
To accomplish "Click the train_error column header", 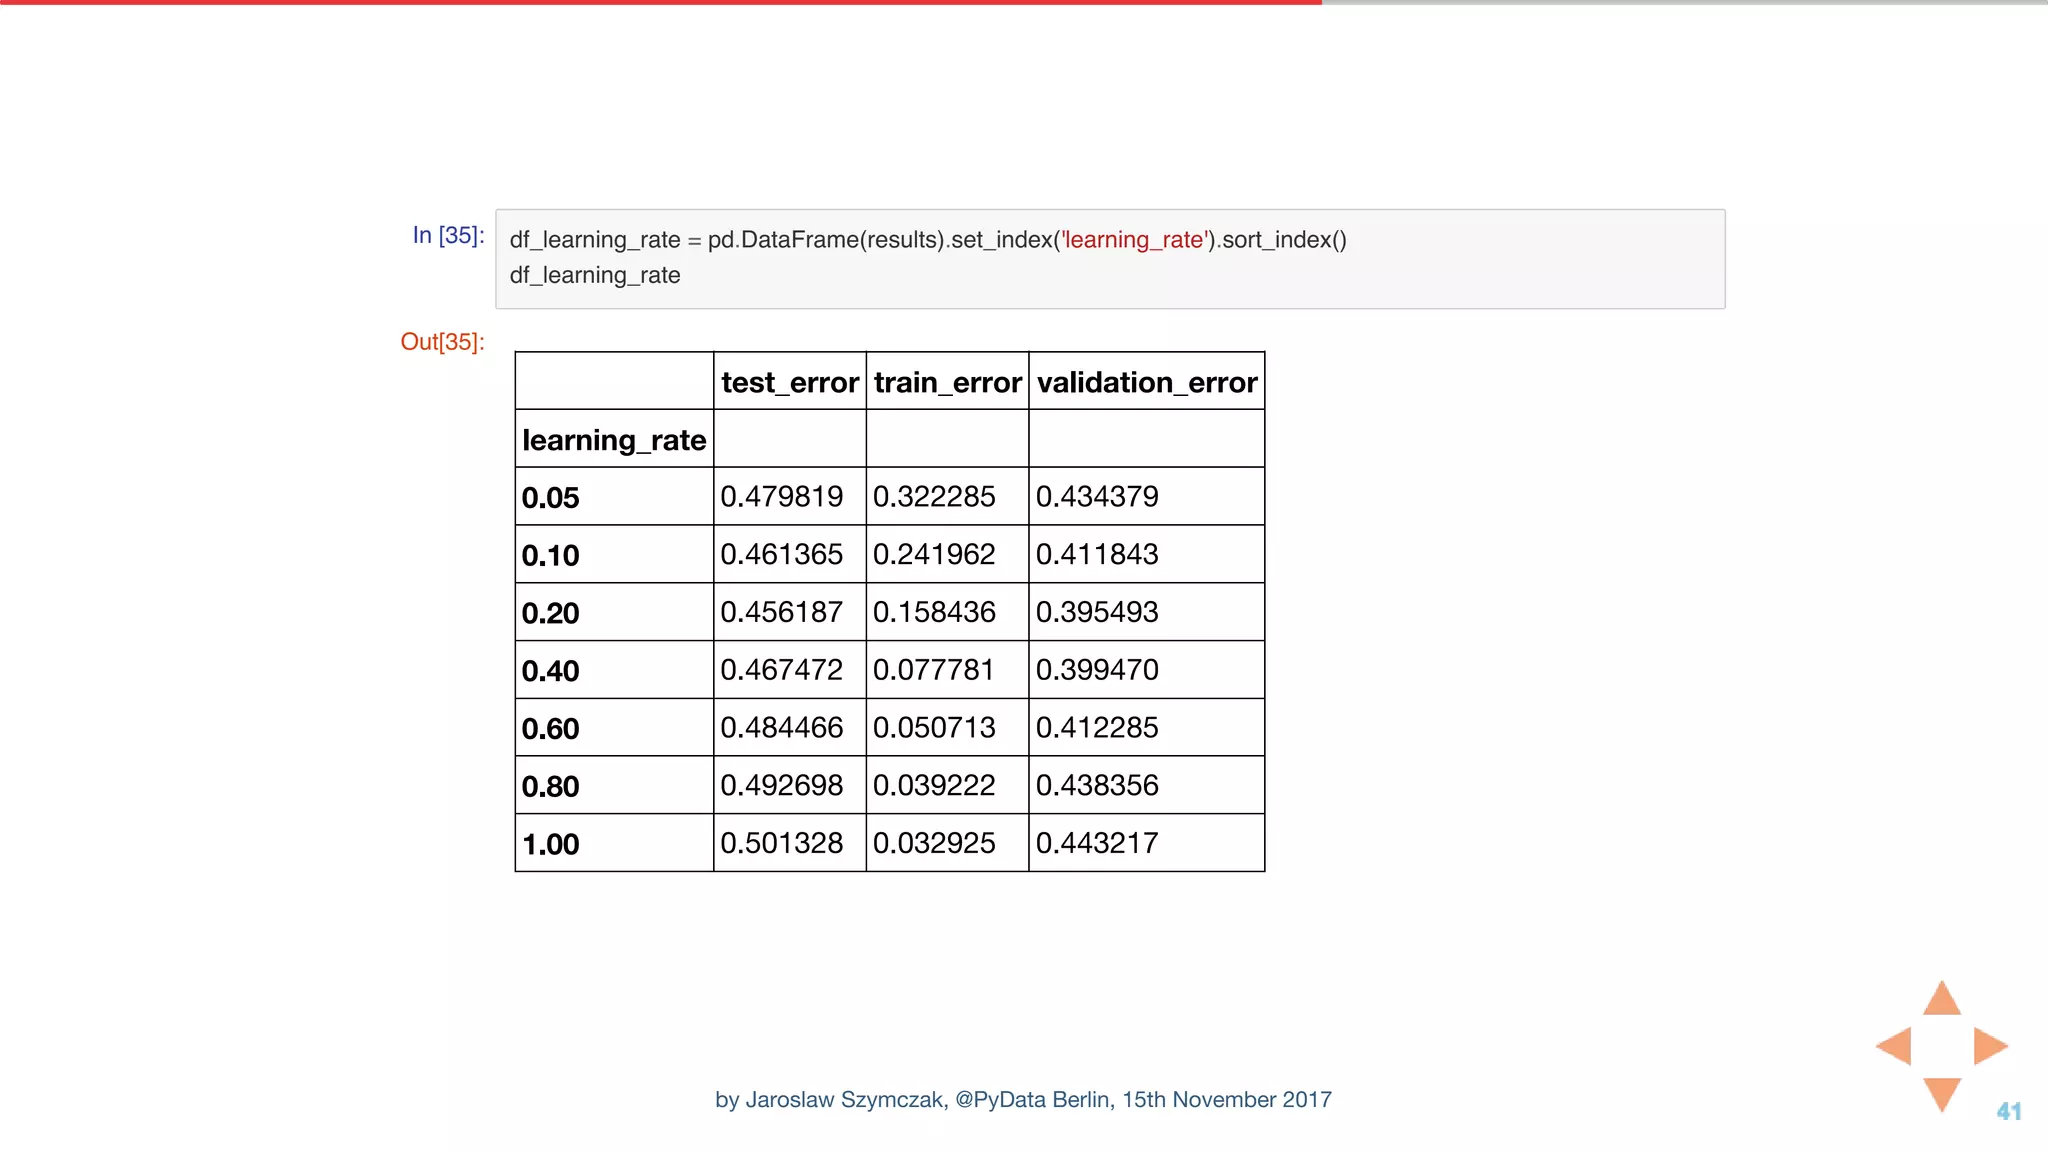I will point(948,382).
